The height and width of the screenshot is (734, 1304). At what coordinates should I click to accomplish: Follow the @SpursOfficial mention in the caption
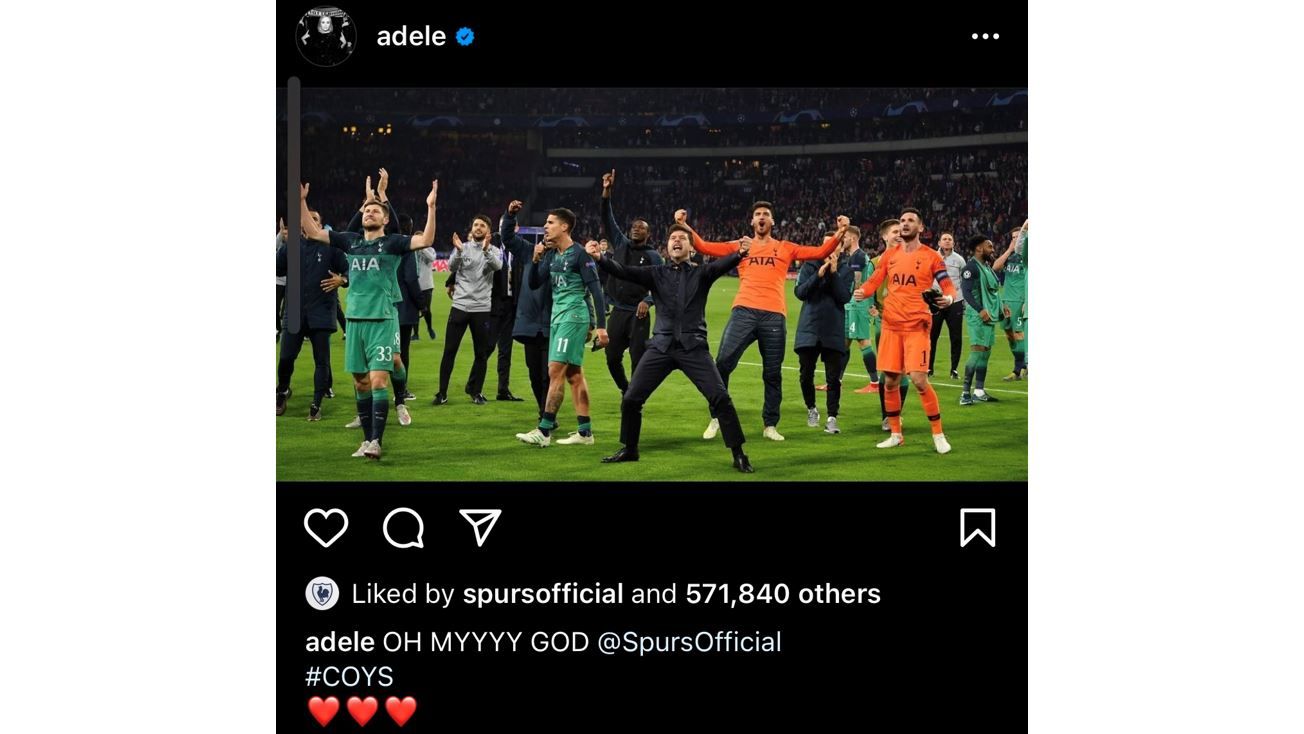pyautogui.click(x=689, y=642)
